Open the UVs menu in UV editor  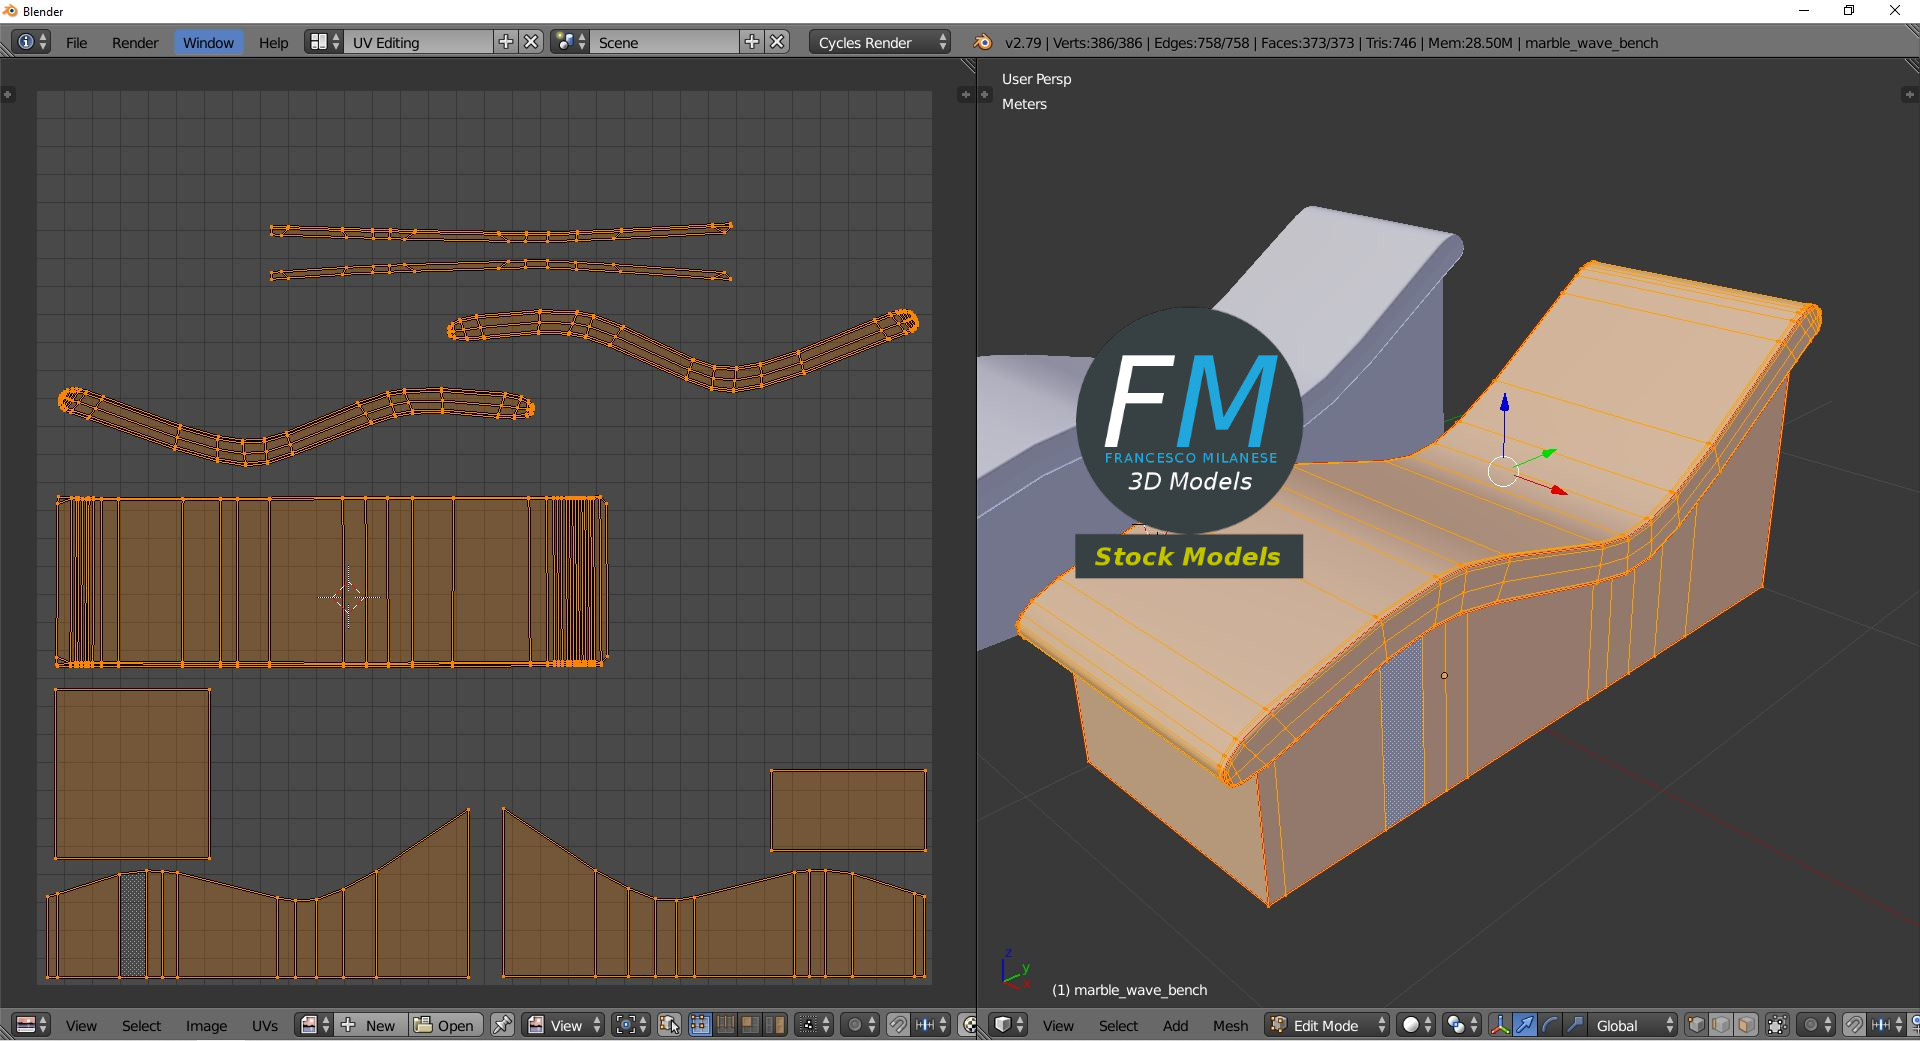265,1025
